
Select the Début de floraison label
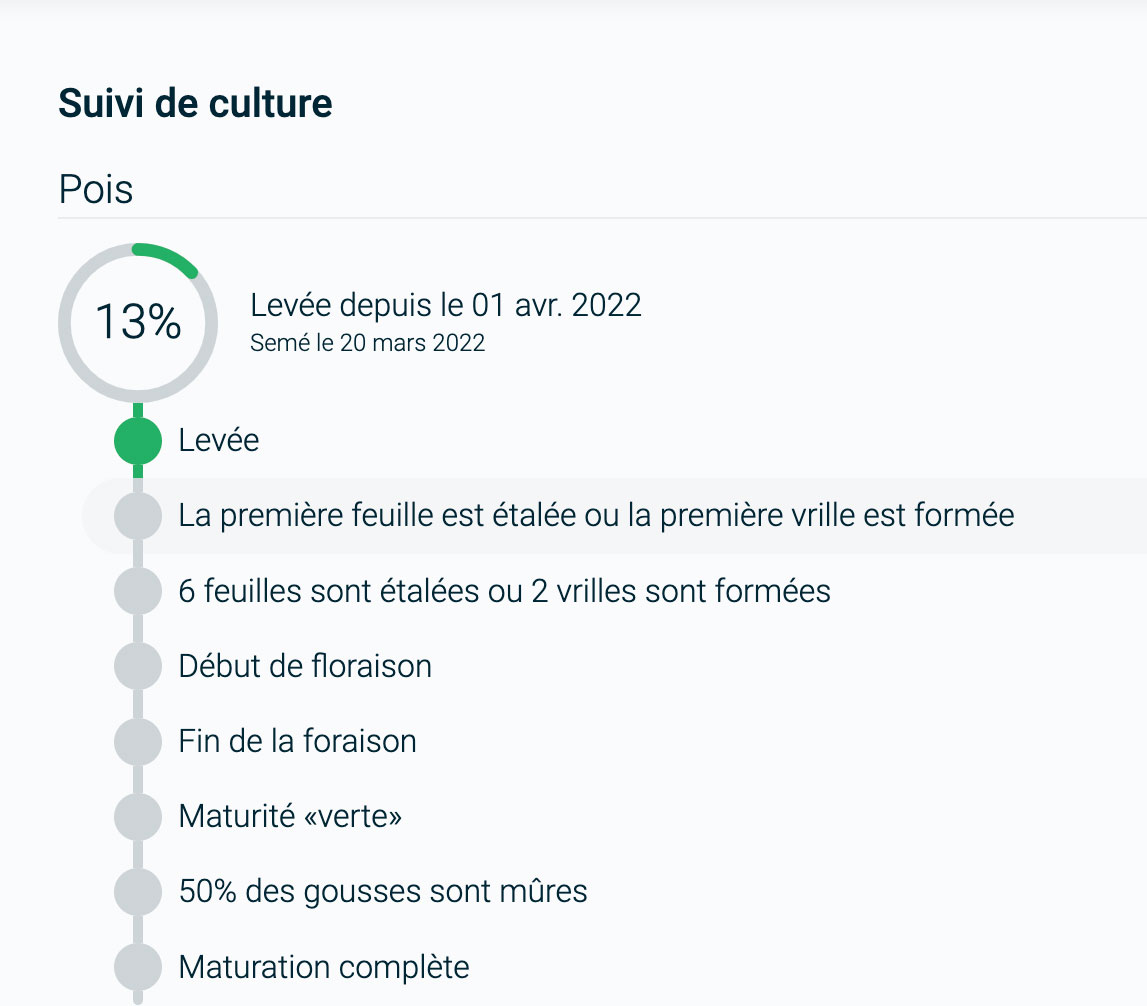305,666
